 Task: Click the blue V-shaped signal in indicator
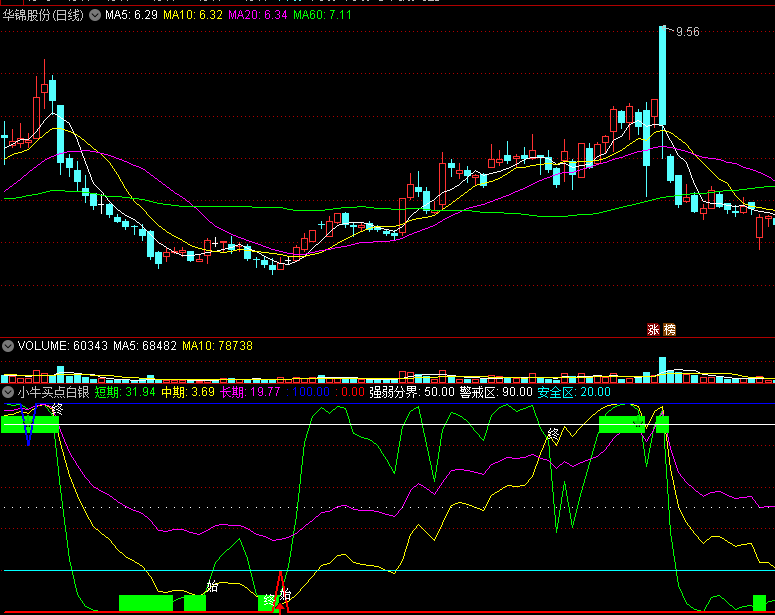(x=29, y=427)
